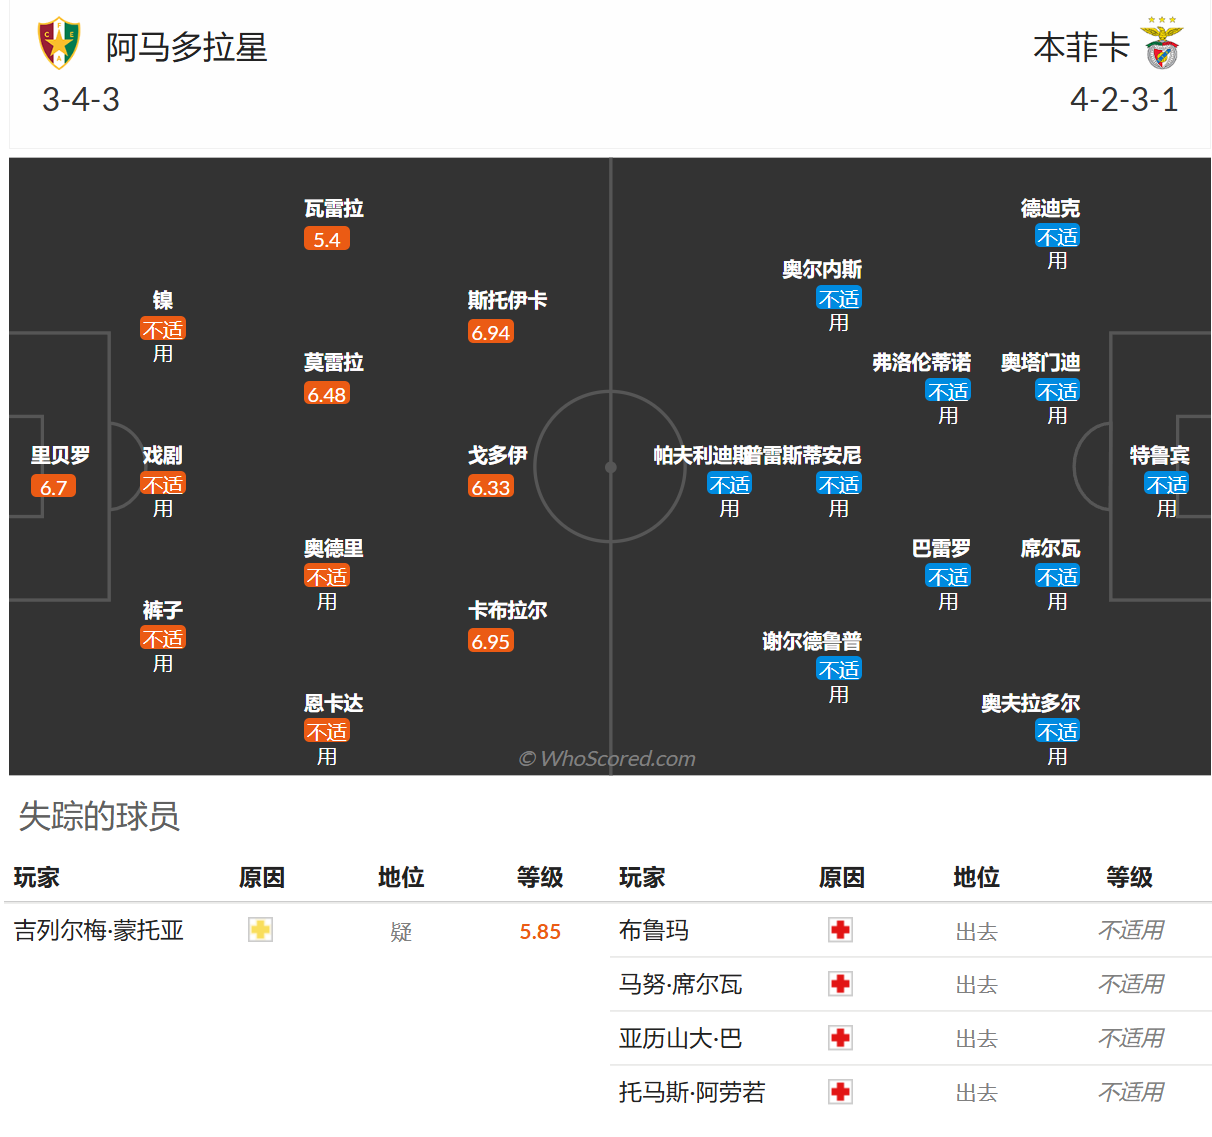
Task: Click 卡布拉尔's 6.95 rating badge
Action: pyautogui.click(x=491, y=641)
